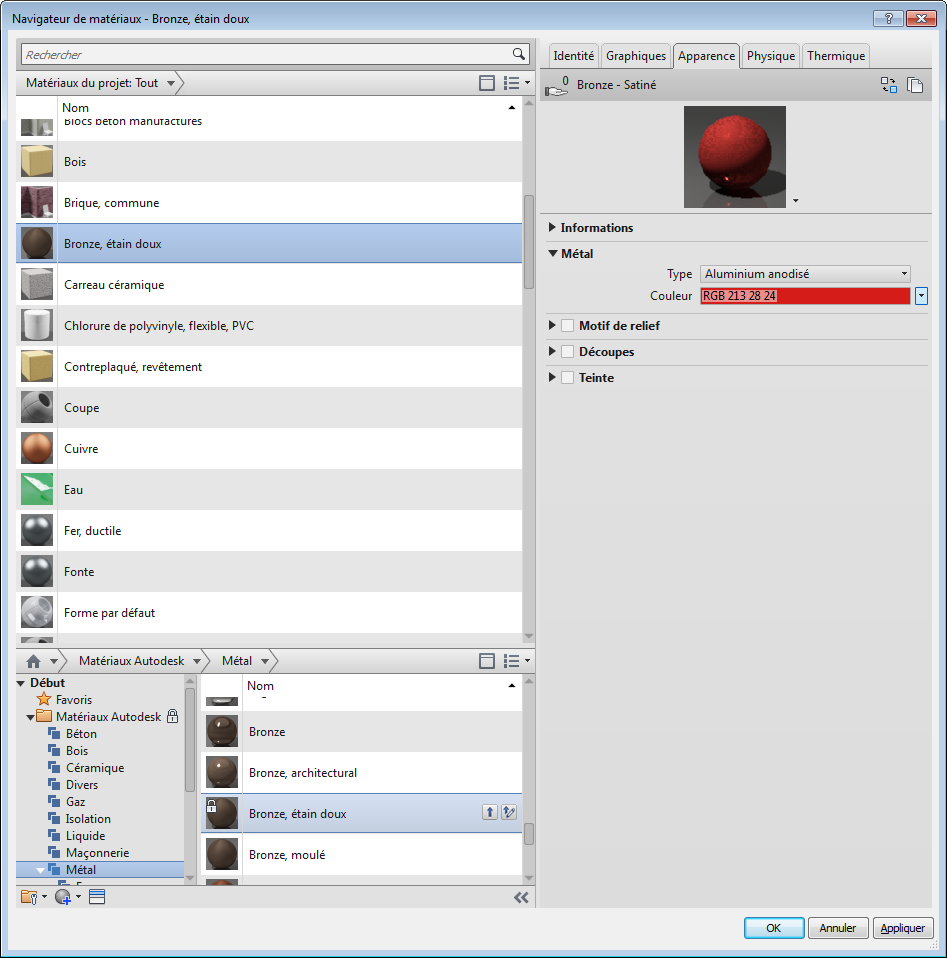Expand the Teinte section arrow
Screen dimensions: 947x958
(552, 377)
